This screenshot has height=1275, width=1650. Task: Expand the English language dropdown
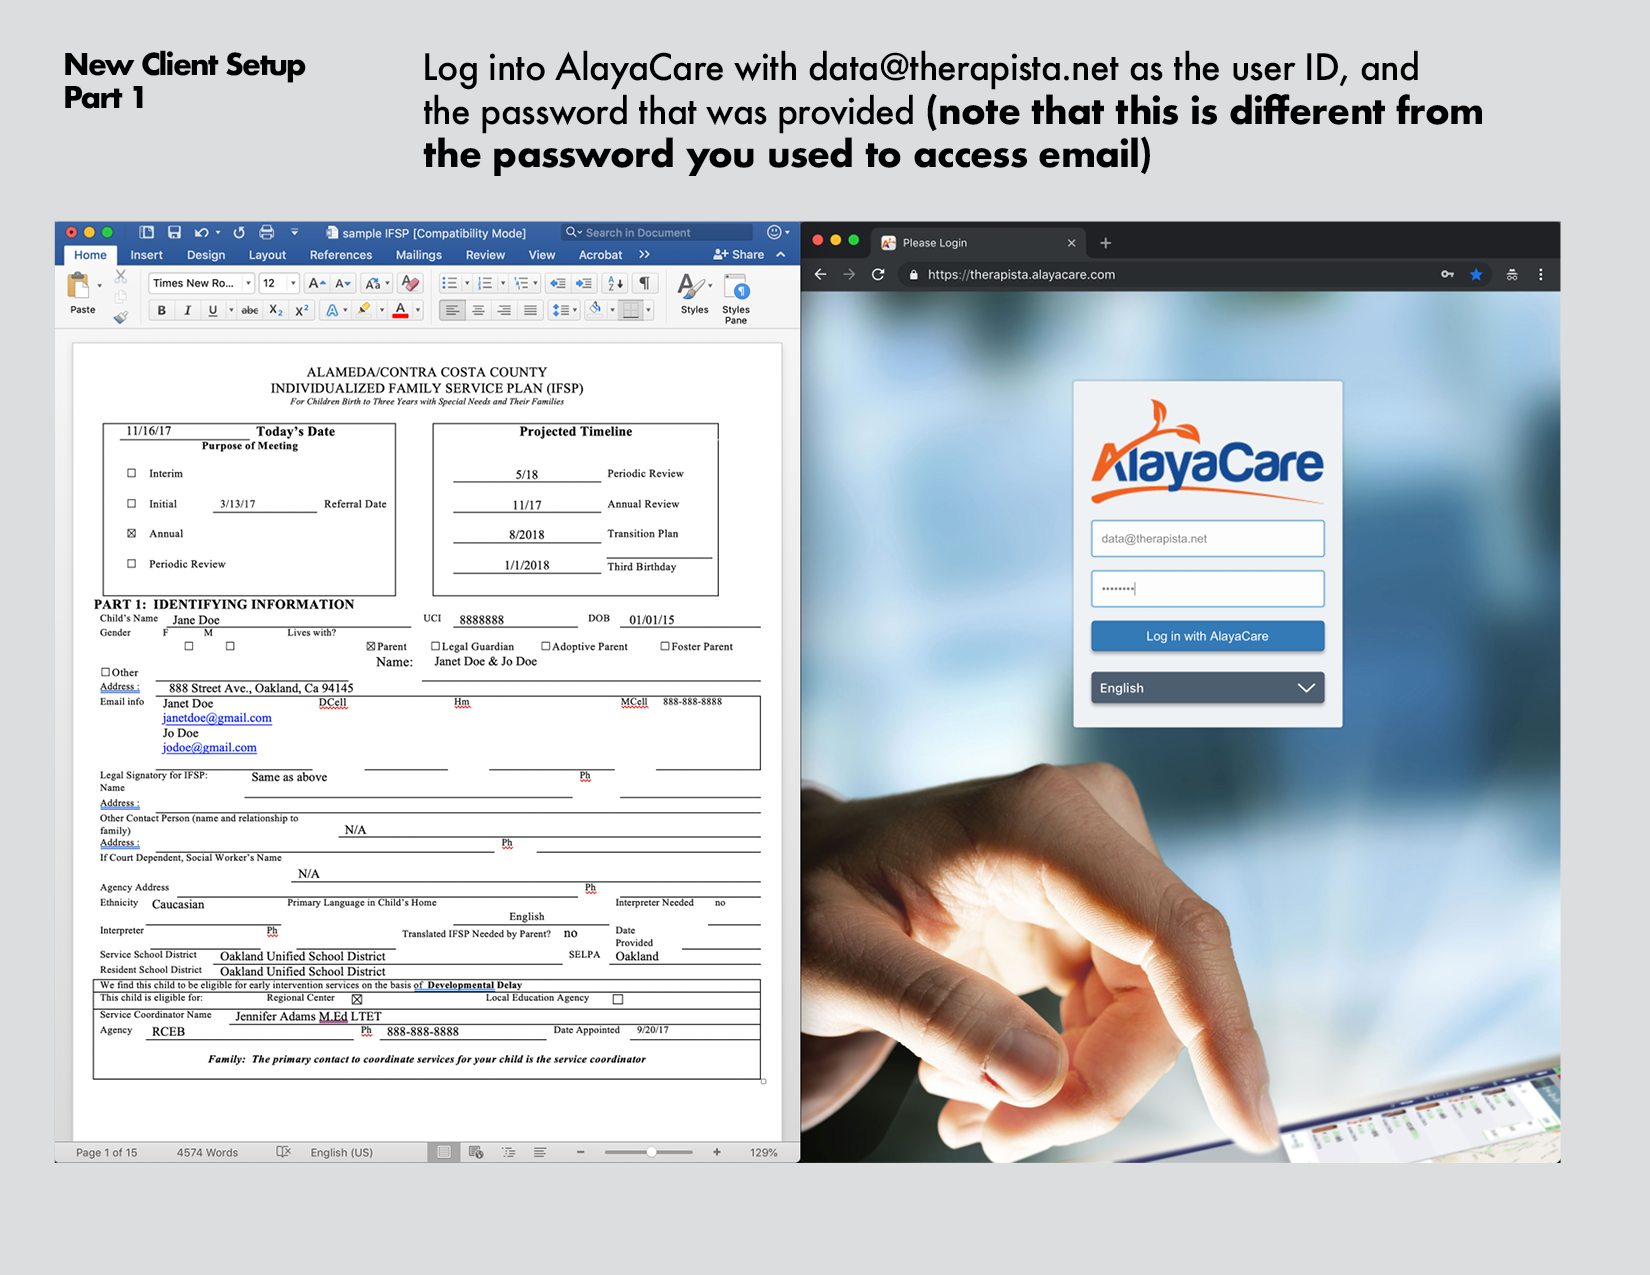[x=1207, y=688]
